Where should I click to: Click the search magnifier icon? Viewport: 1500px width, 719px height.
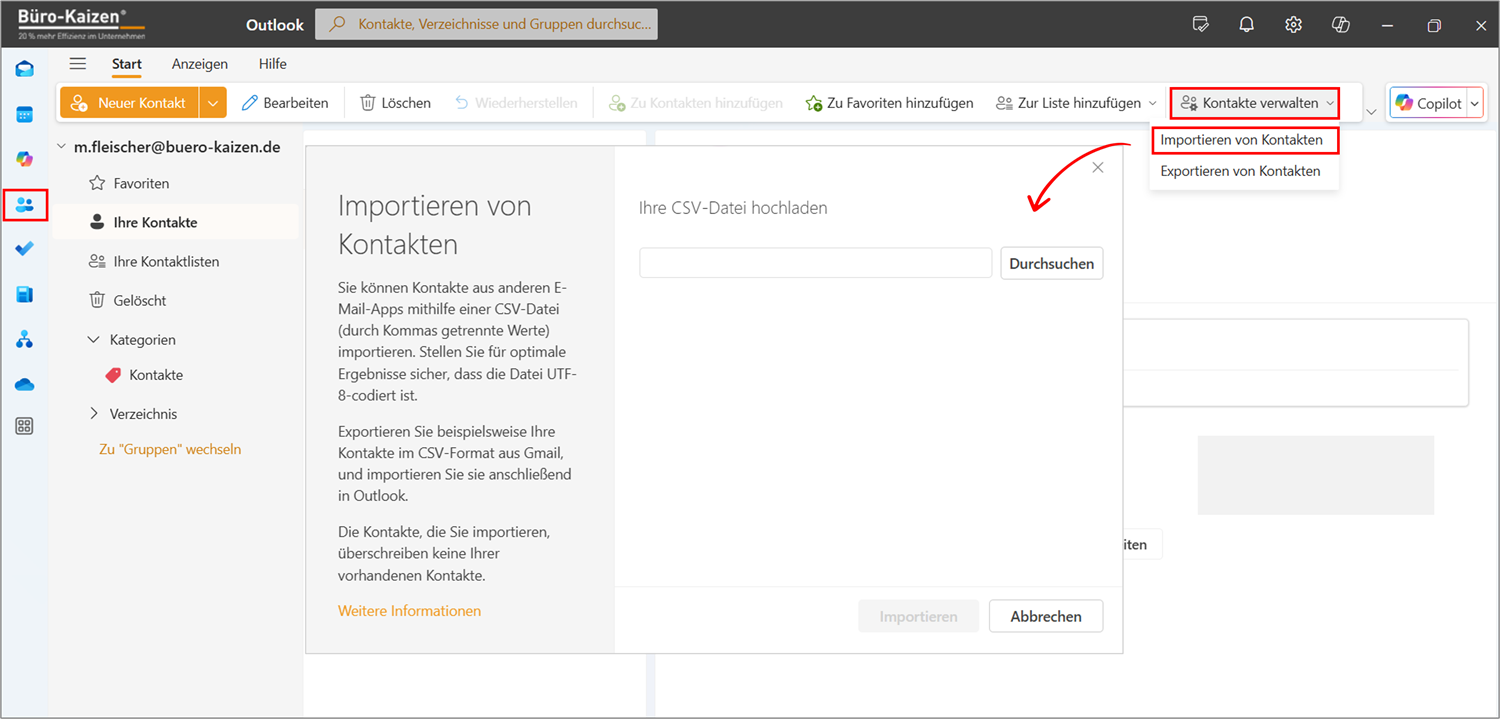click(x=338, y=24)
